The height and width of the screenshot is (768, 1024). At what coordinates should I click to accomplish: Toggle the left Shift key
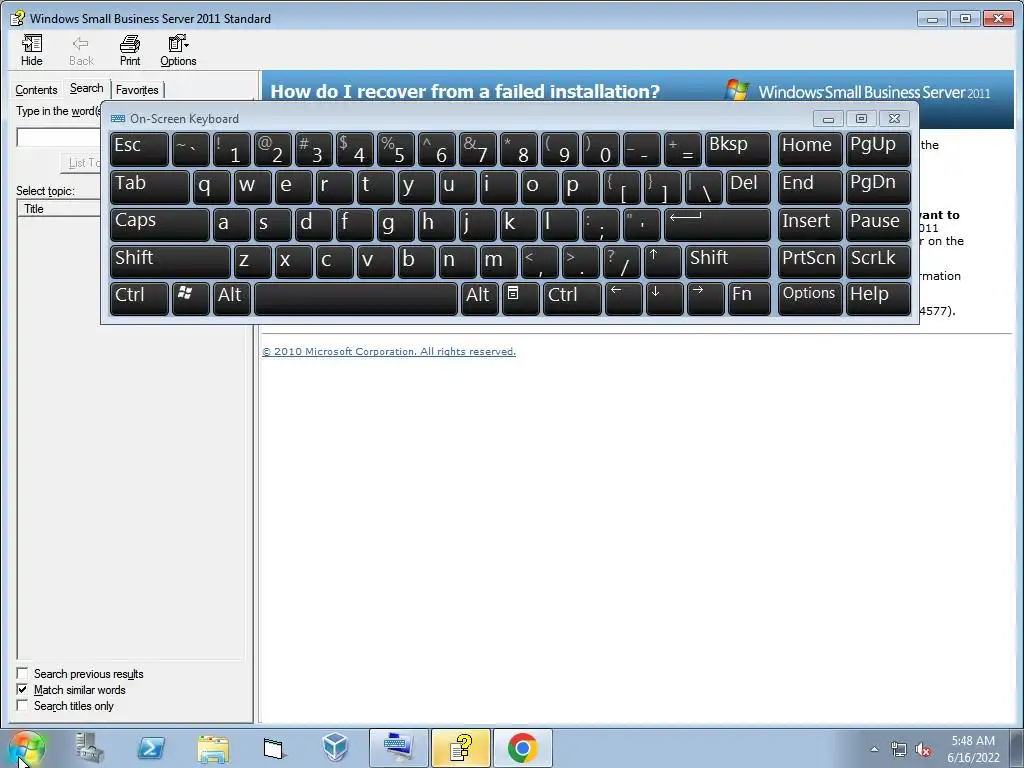(x=170, y=261)
